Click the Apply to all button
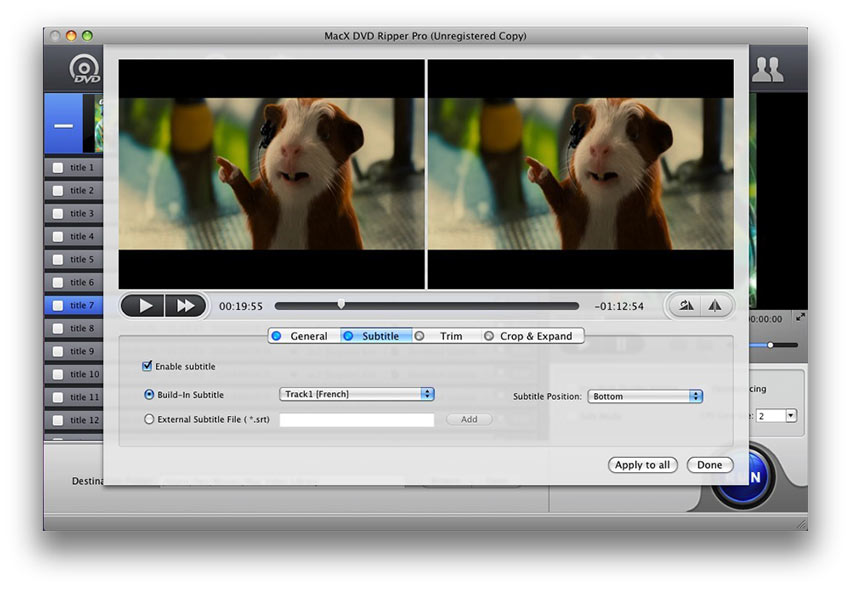 click(x=643, y=465)
